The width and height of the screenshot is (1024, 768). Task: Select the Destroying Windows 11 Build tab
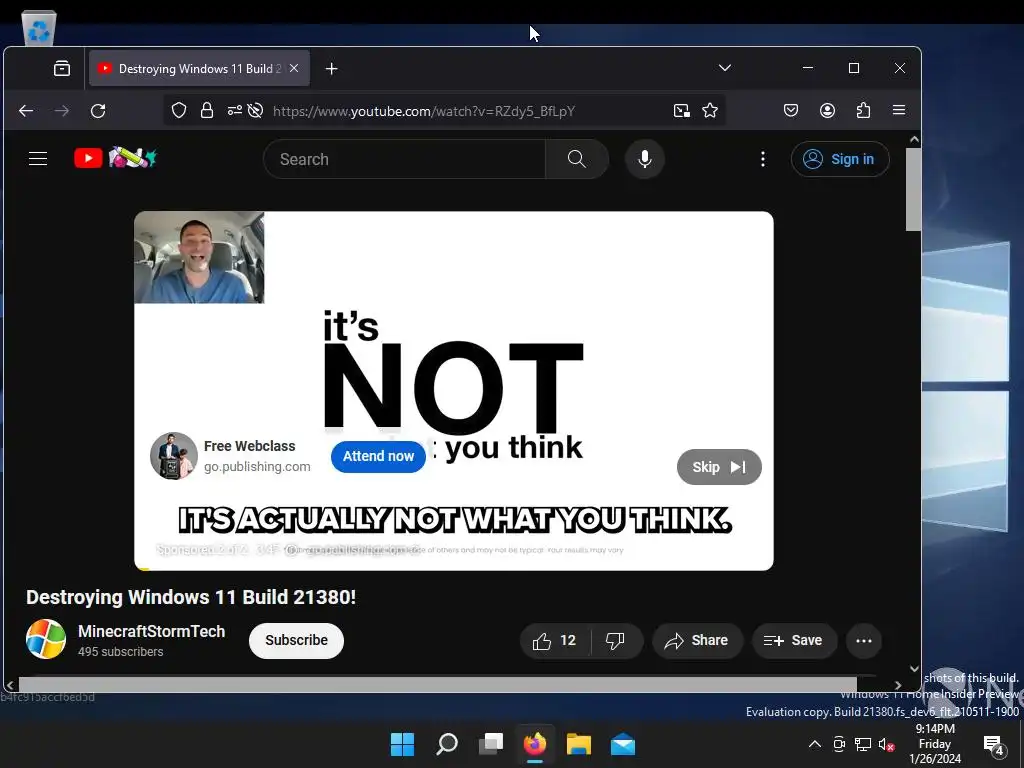pyautogui.click(x=199, y=69)
